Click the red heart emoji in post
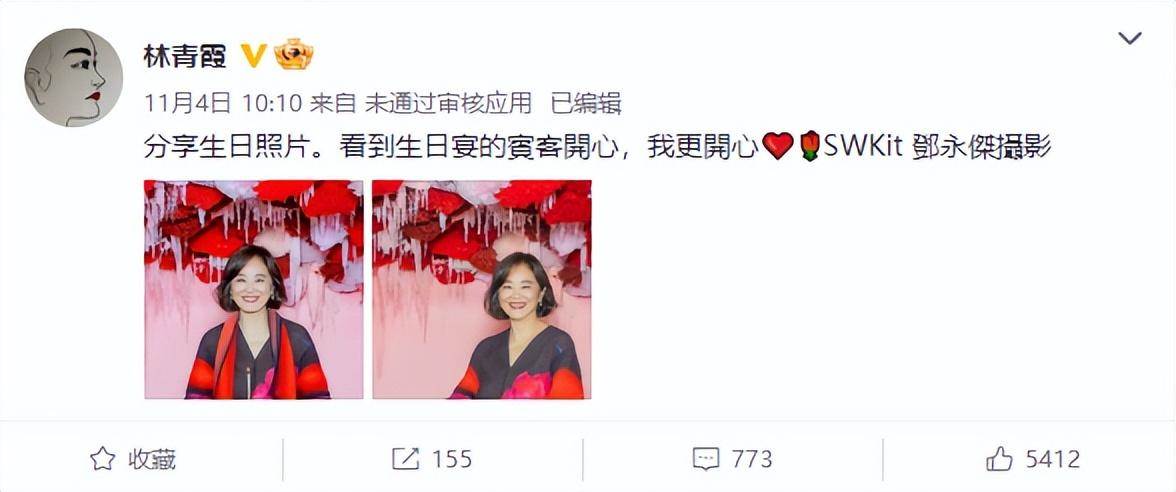1176x492 pixels. [776, 146]
